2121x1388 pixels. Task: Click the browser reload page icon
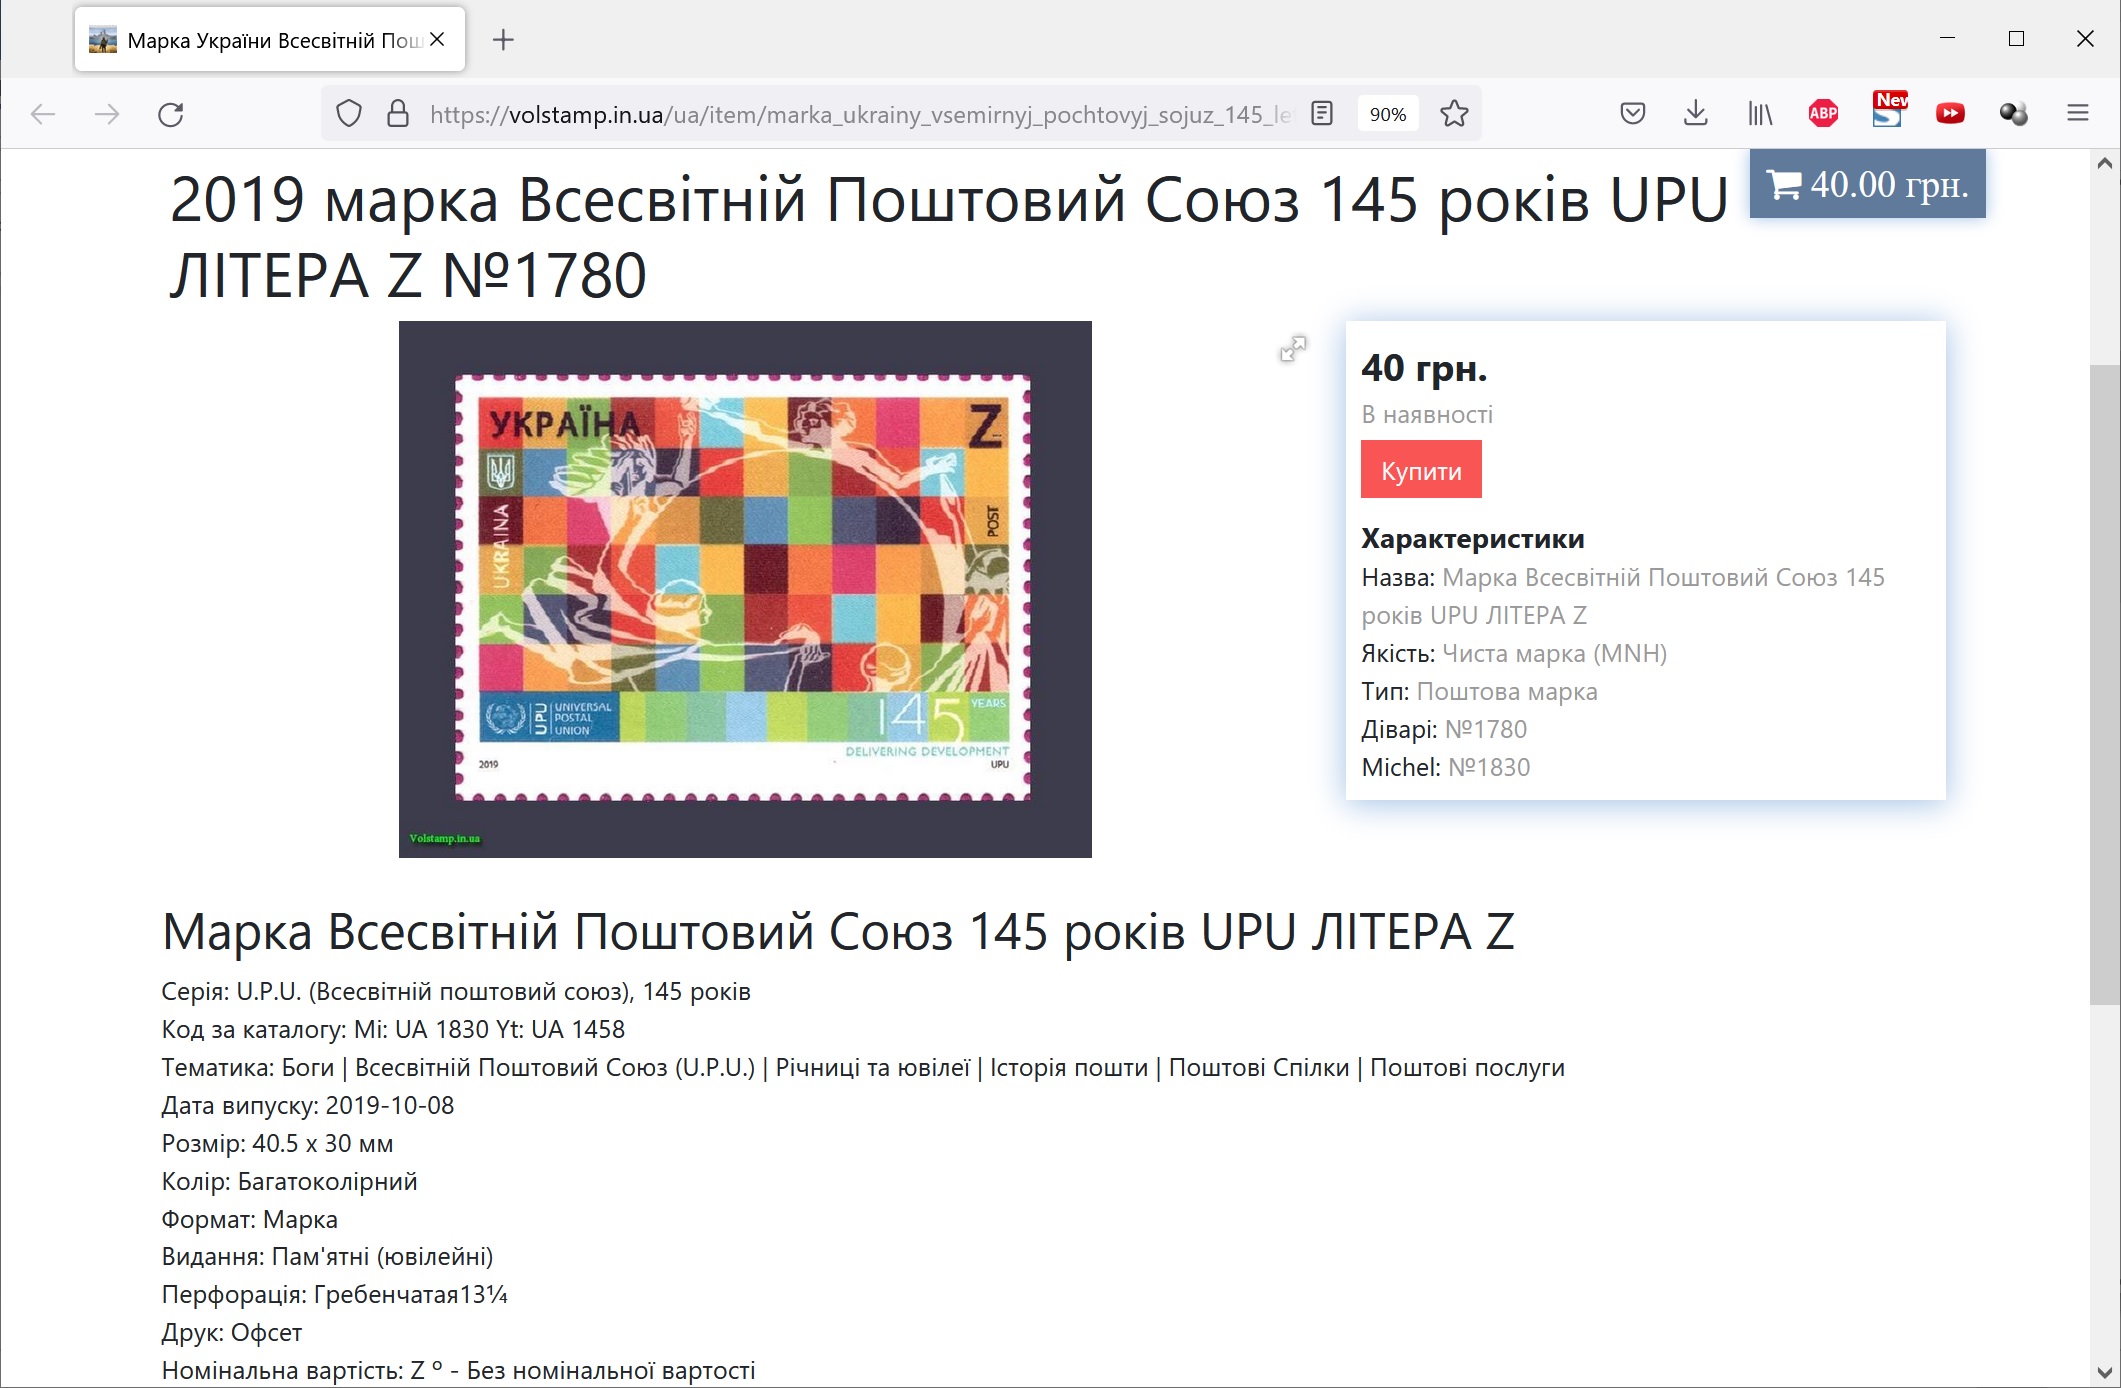[x=171, y=114]
